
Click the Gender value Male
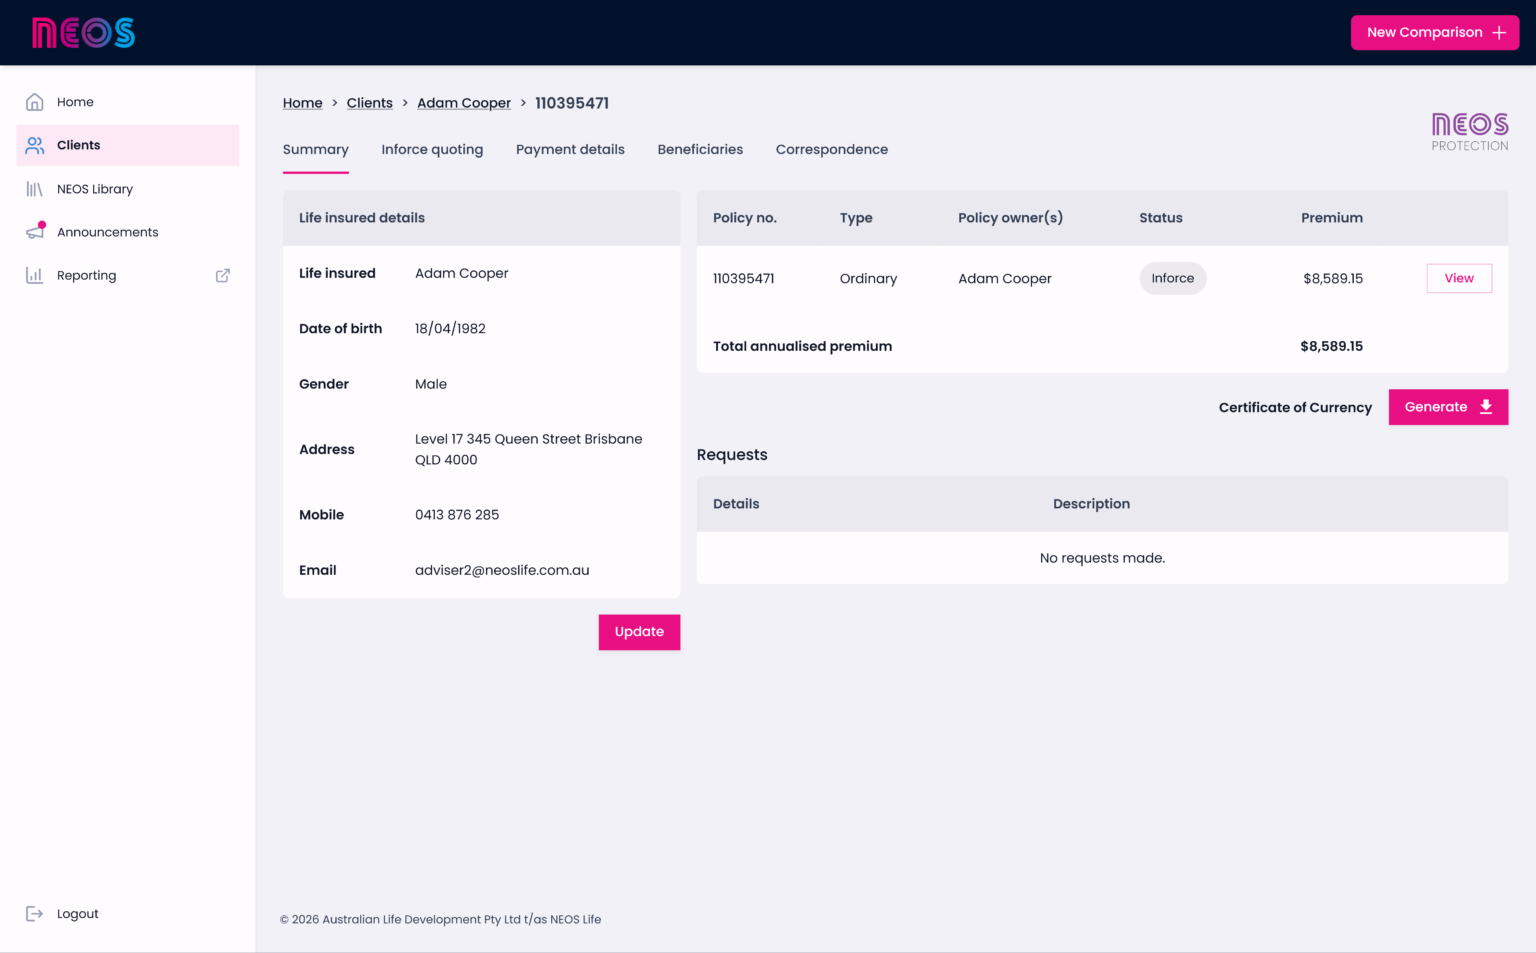point(431,384)
